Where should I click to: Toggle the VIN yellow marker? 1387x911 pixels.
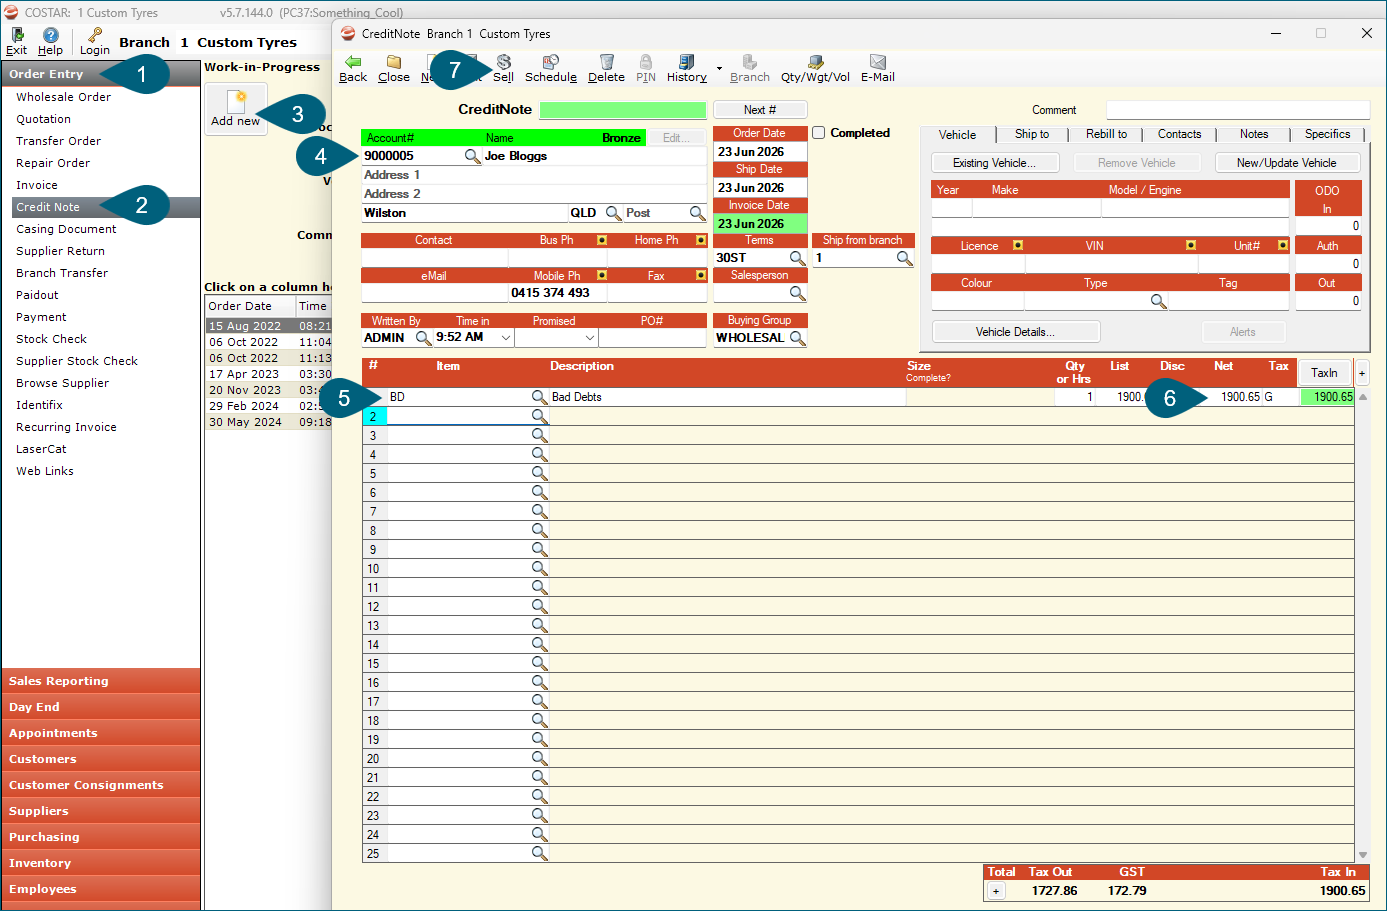tap(1191, 245)
